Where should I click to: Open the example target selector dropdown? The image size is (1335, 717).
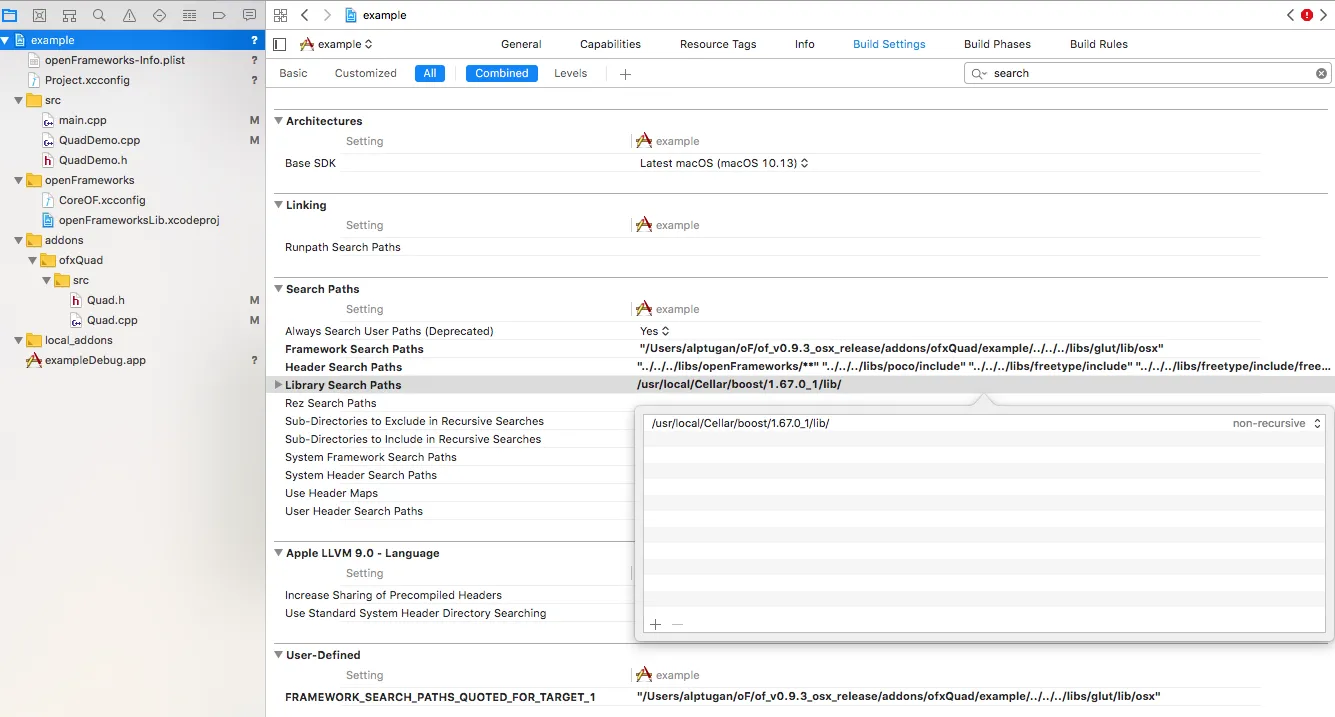[337, 44]
